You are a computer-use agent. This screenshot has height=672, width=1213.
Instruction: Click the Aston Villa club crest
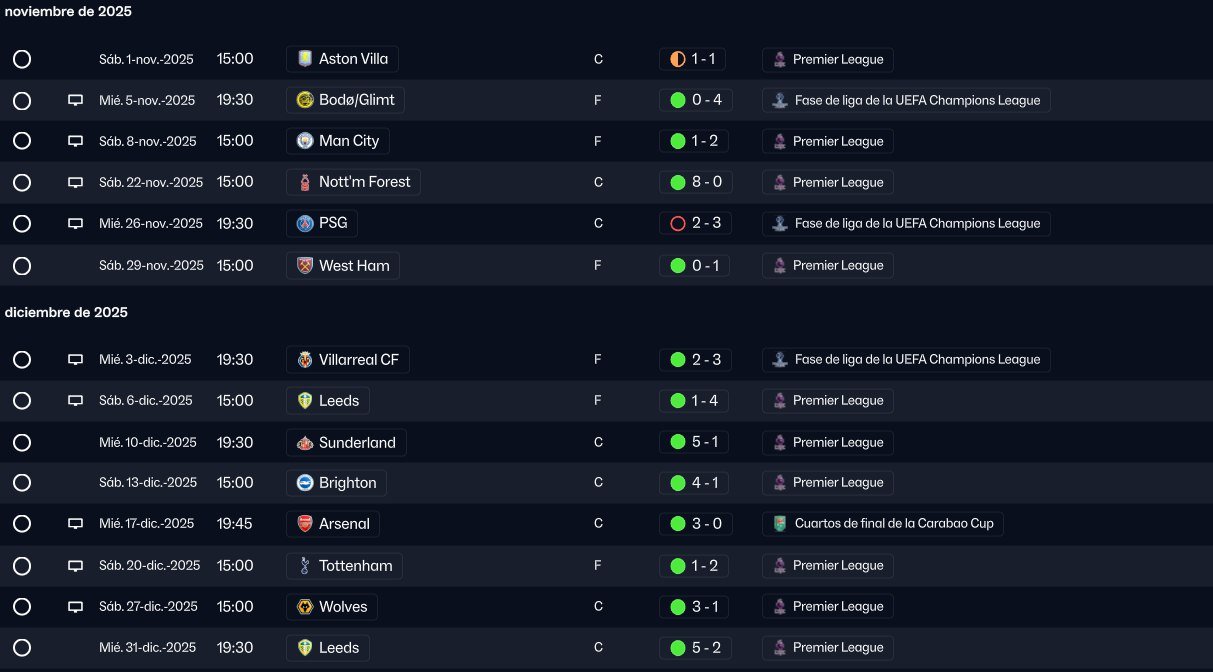coord(305,59)
